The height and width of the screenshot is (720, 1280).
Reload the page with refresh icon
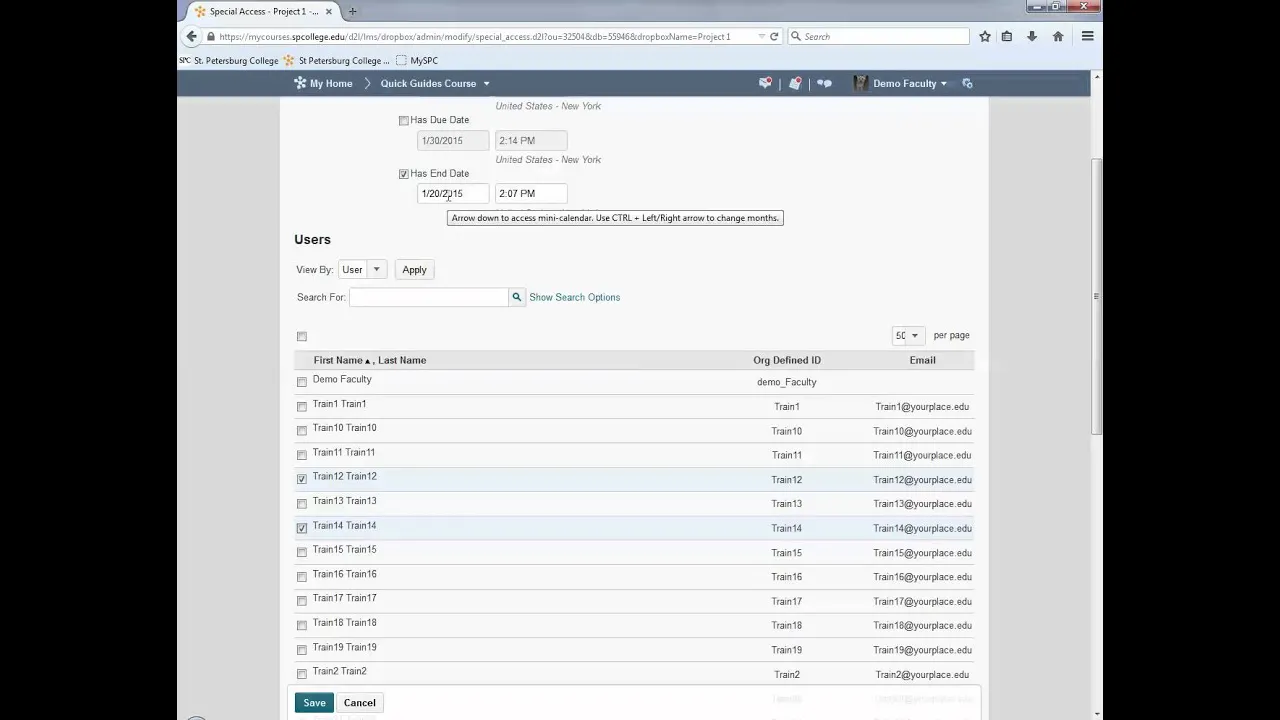774,36
